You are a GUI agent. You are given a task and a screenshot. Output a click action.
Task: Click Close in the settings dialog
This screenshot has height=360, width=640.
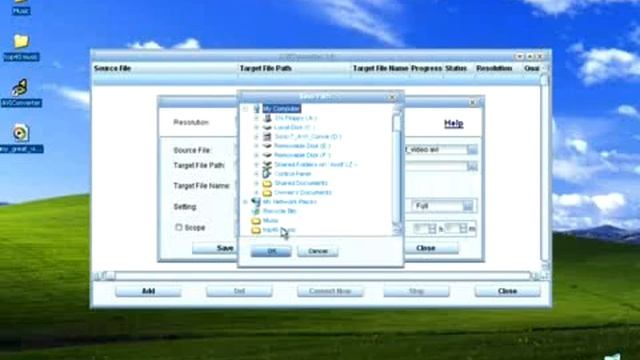click(426, 248)
